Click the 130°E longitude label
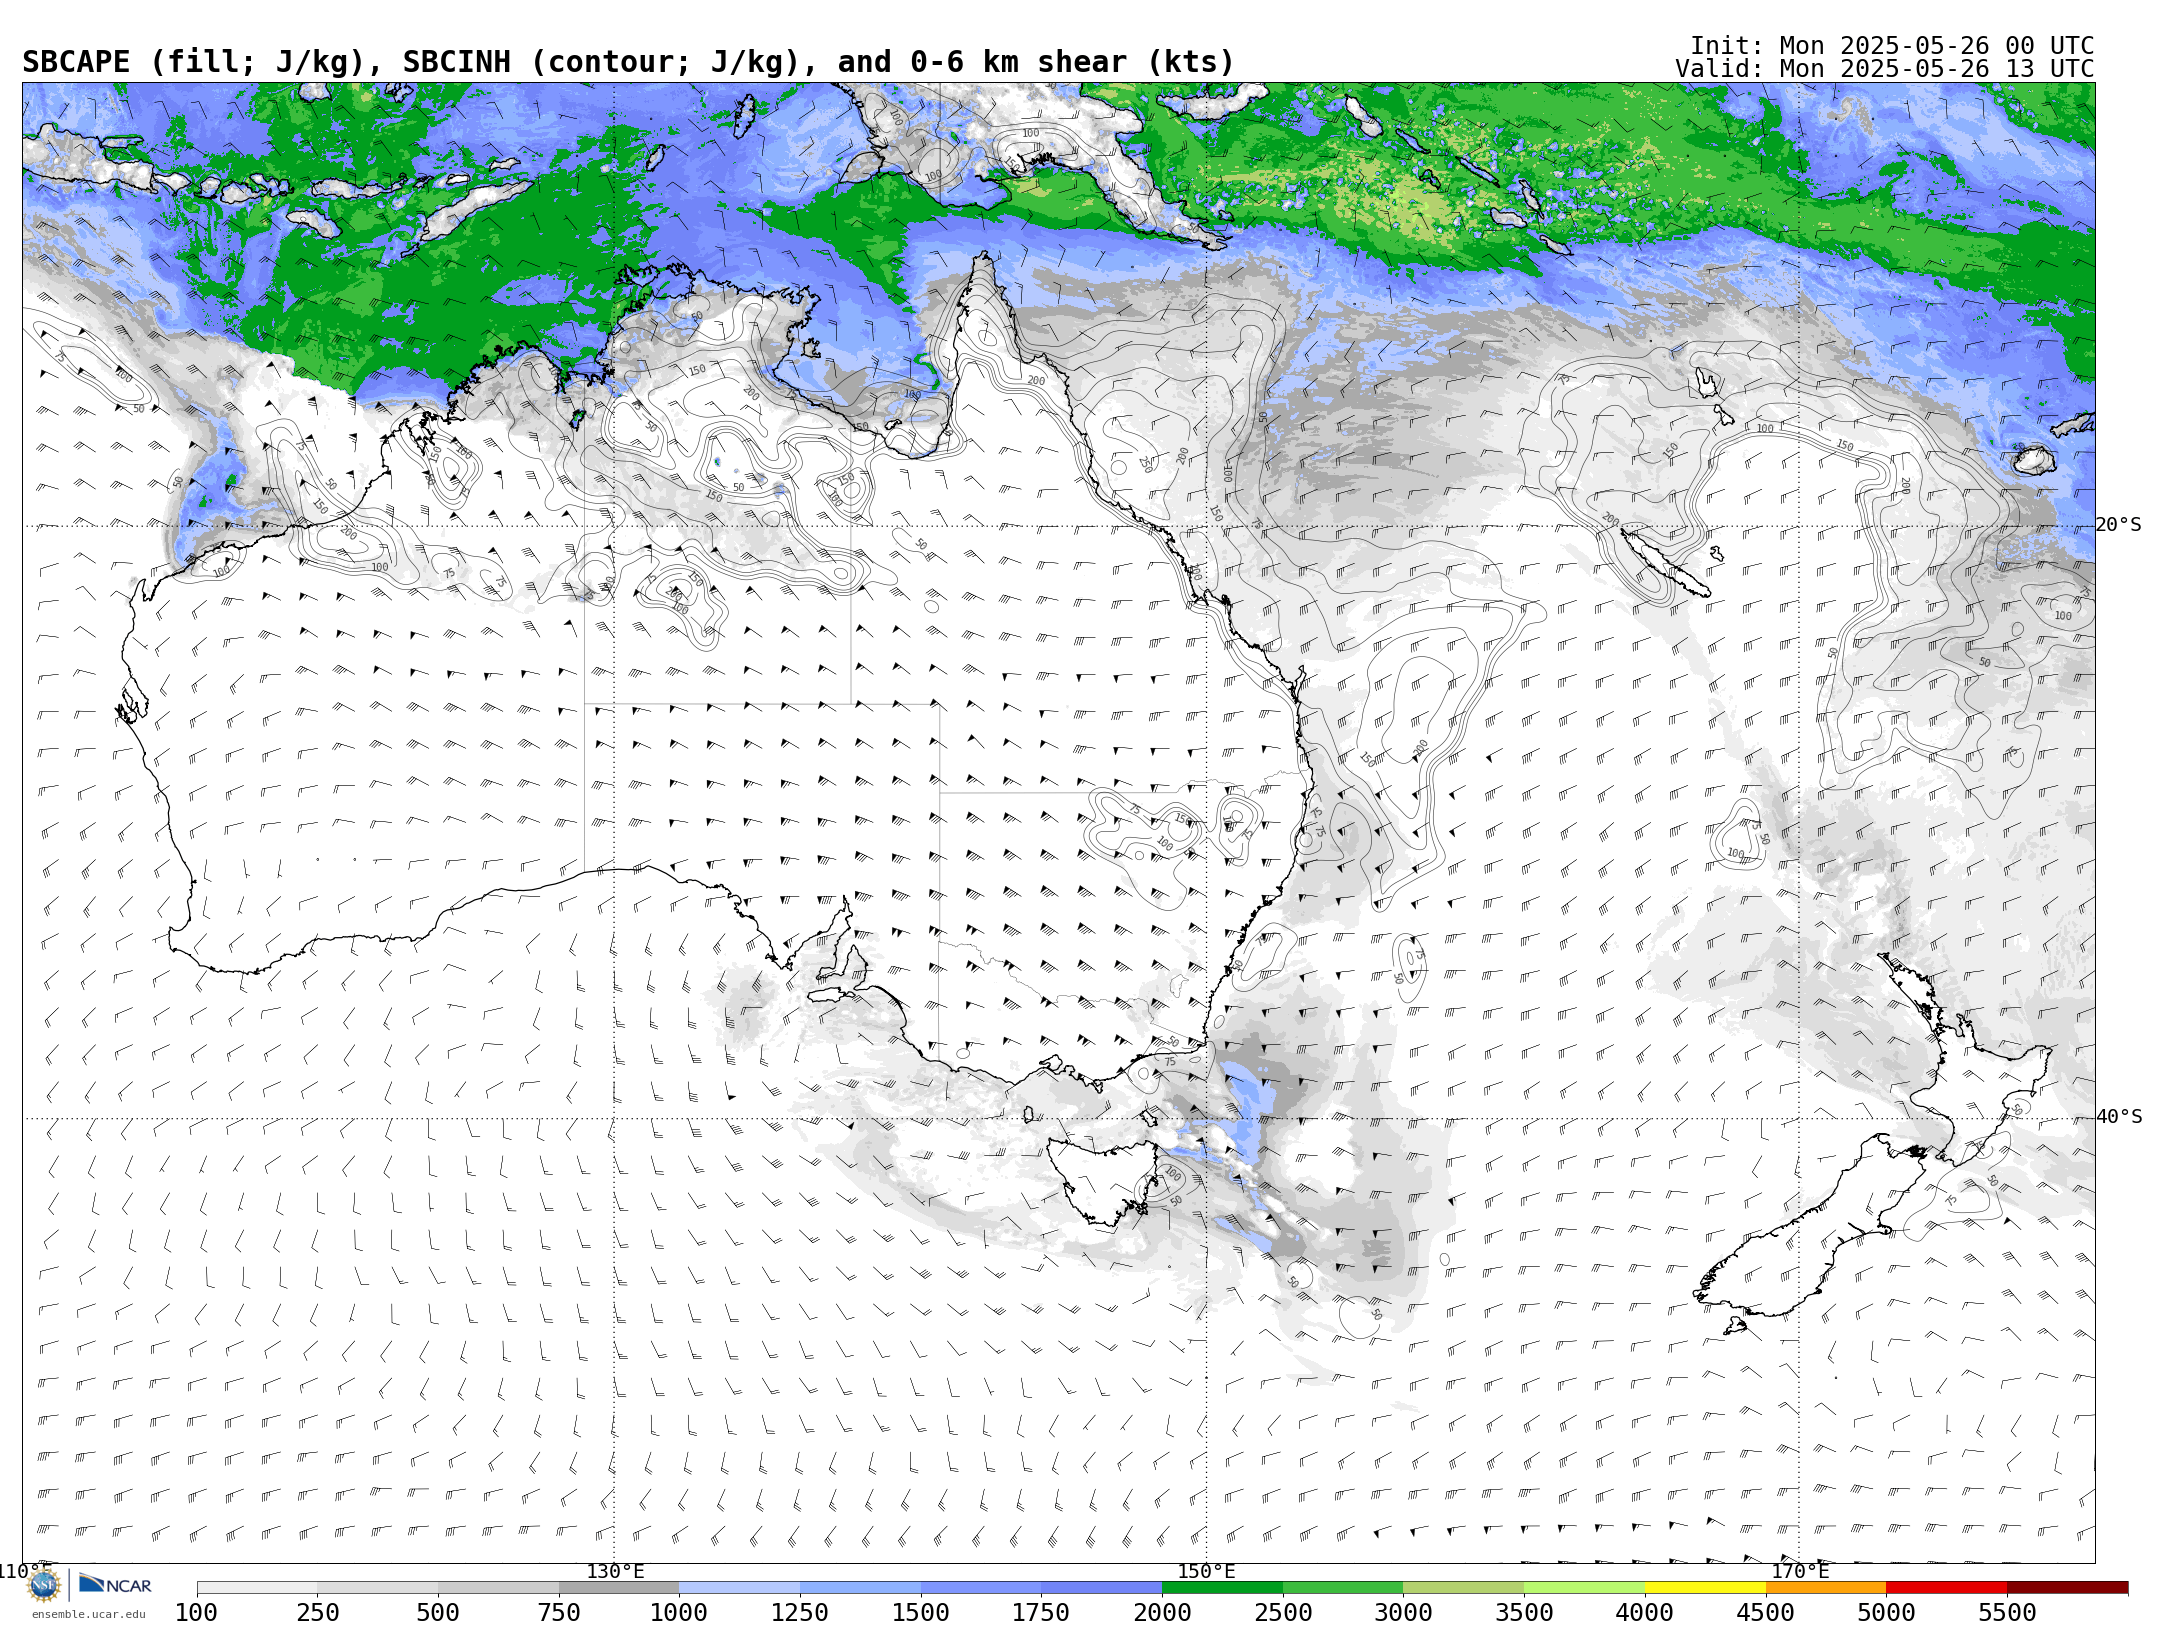The height and width of the screenshot is (1626, 2160). (615, 1572)
